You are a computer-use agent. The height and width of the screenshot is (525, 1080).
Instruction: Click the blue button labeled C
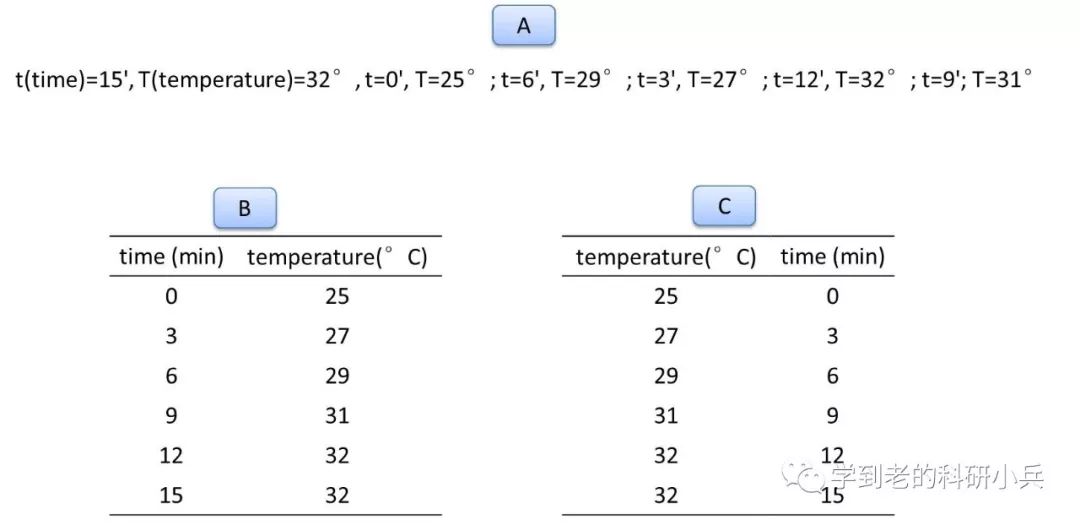tap(724, 206)
